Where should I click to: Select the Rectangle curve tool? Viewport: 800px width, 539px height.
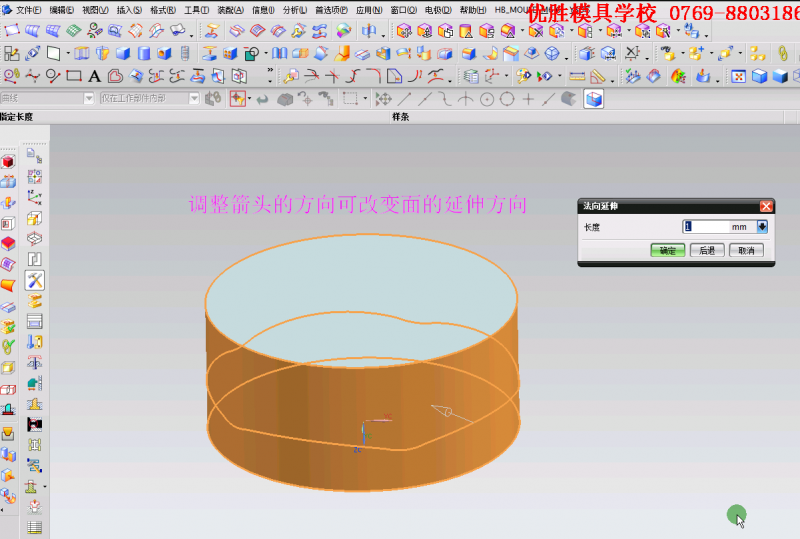[74, 77]
